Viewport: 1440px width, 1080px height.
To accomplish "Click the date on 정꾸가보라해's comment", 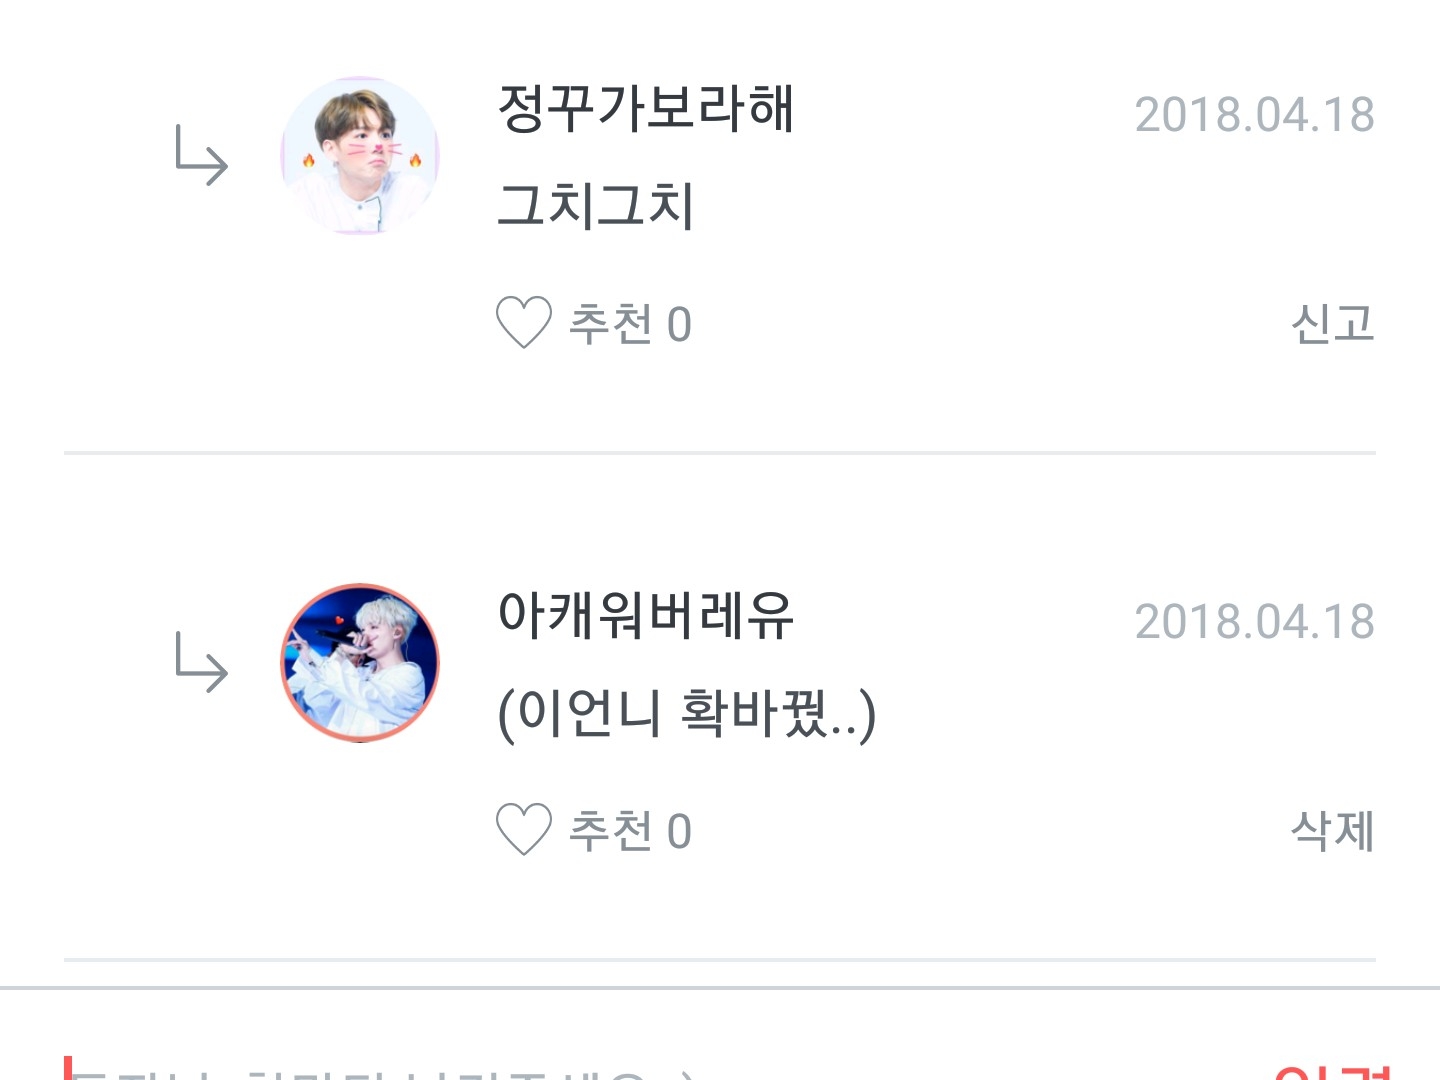I will pos(1254,115).
